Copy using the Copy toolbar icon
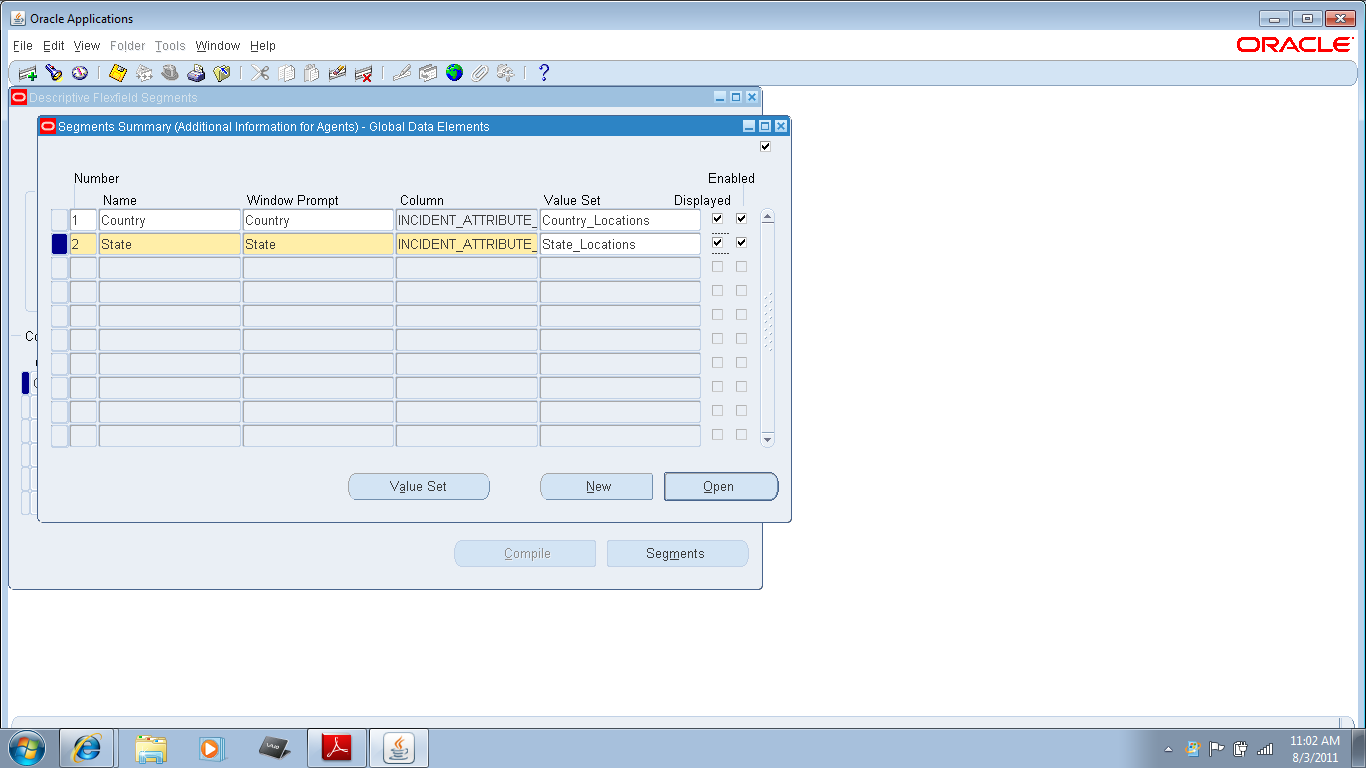The width and height of the screenshot is (1366, 768). [x=285, y=72]
